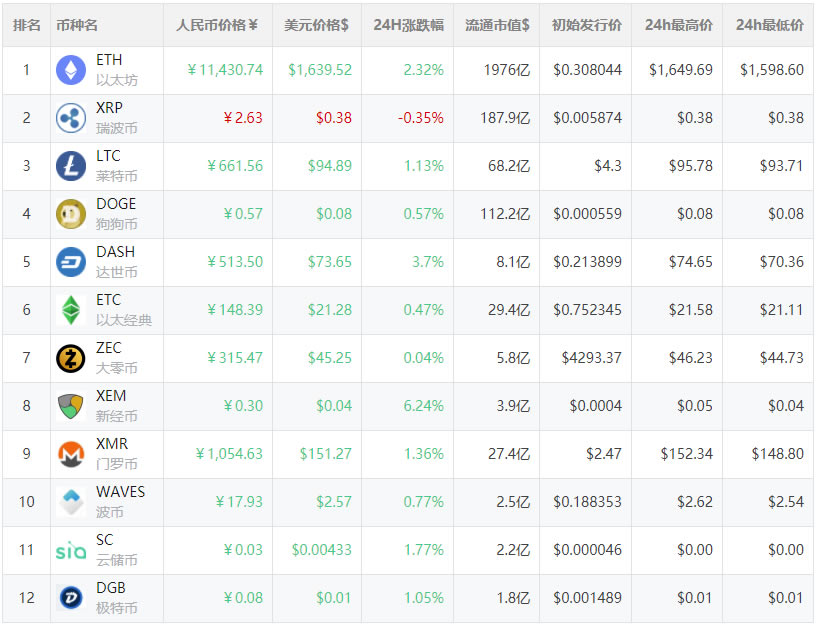Click the $95.78 LTC 24h high
This screenshot has height=626, width=817.
691,166
